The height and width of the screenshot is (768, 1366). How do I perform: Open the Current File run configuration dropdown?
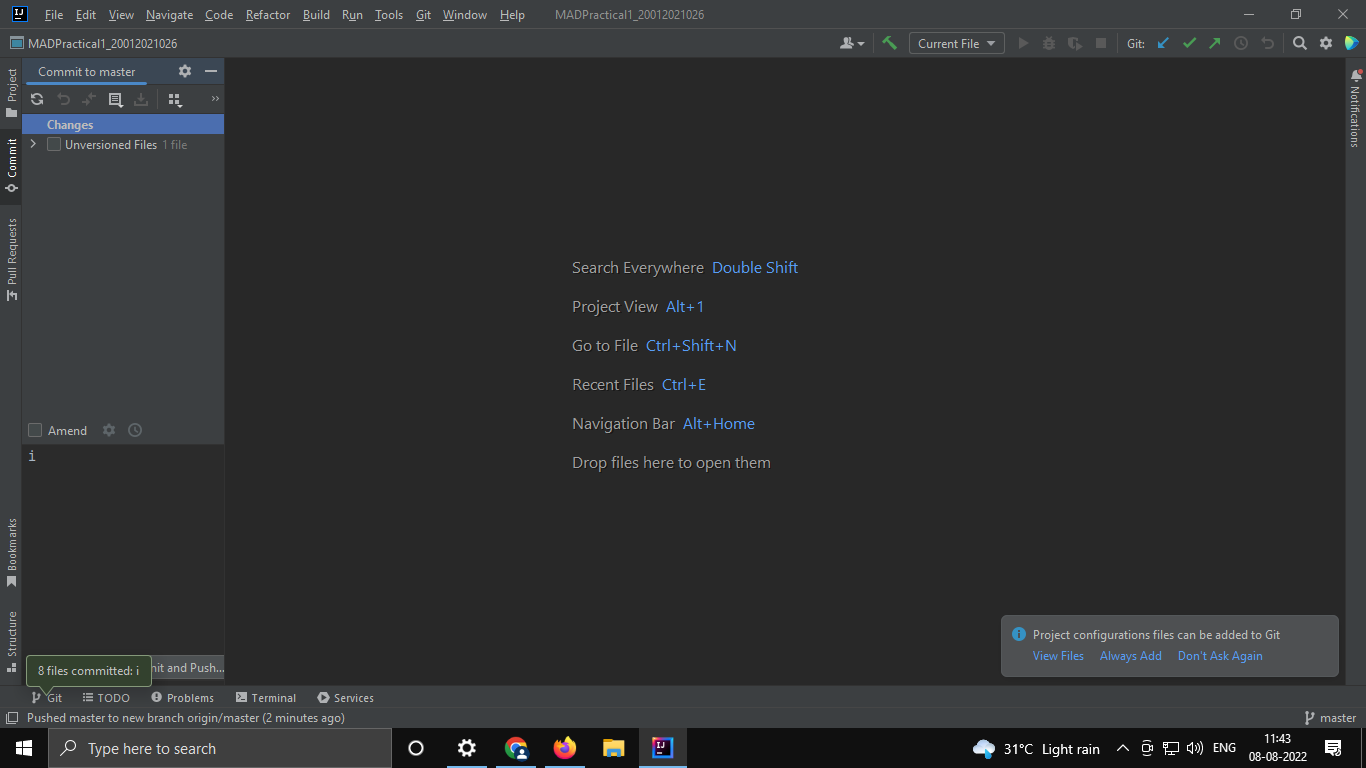956,43
